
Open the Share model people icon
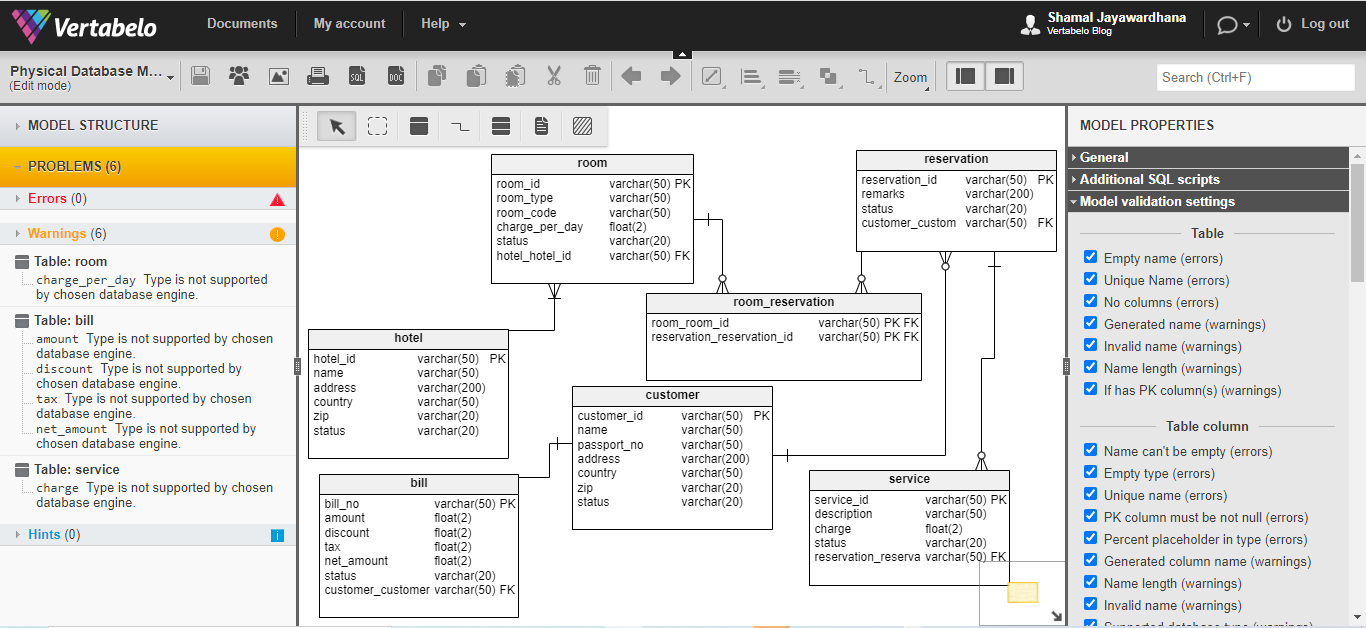(239, 76)
